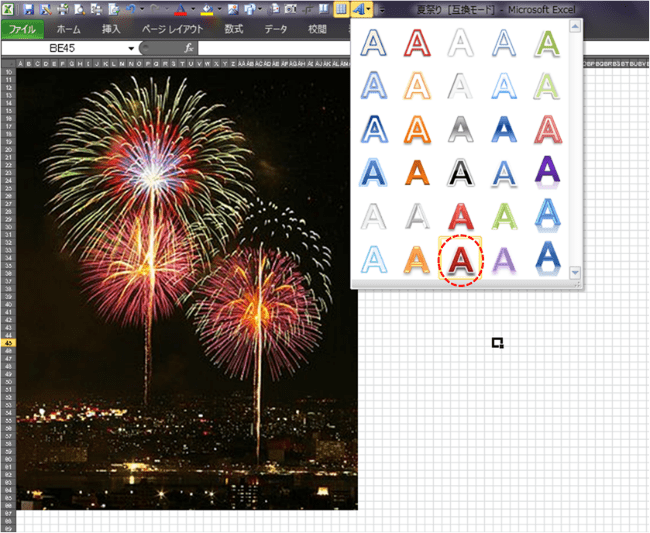The image size is (650, 533).
Task: Toggle gridlines with the highlighted grid icon
Action: [x=341, y=9]
